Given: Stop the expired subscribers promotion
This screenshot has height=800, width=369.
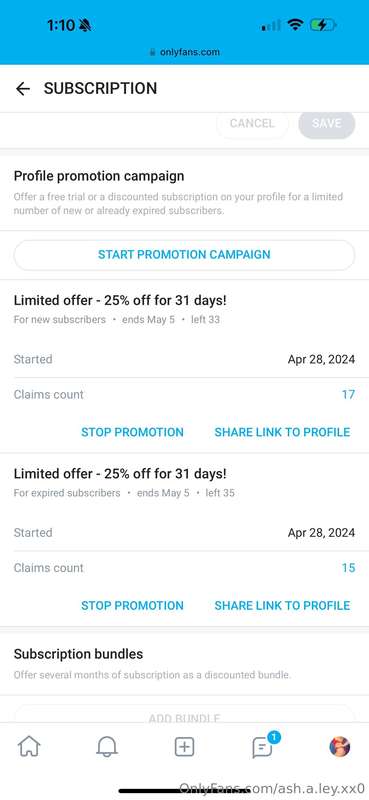Looking at the screenshot, I should pos(132,606).
